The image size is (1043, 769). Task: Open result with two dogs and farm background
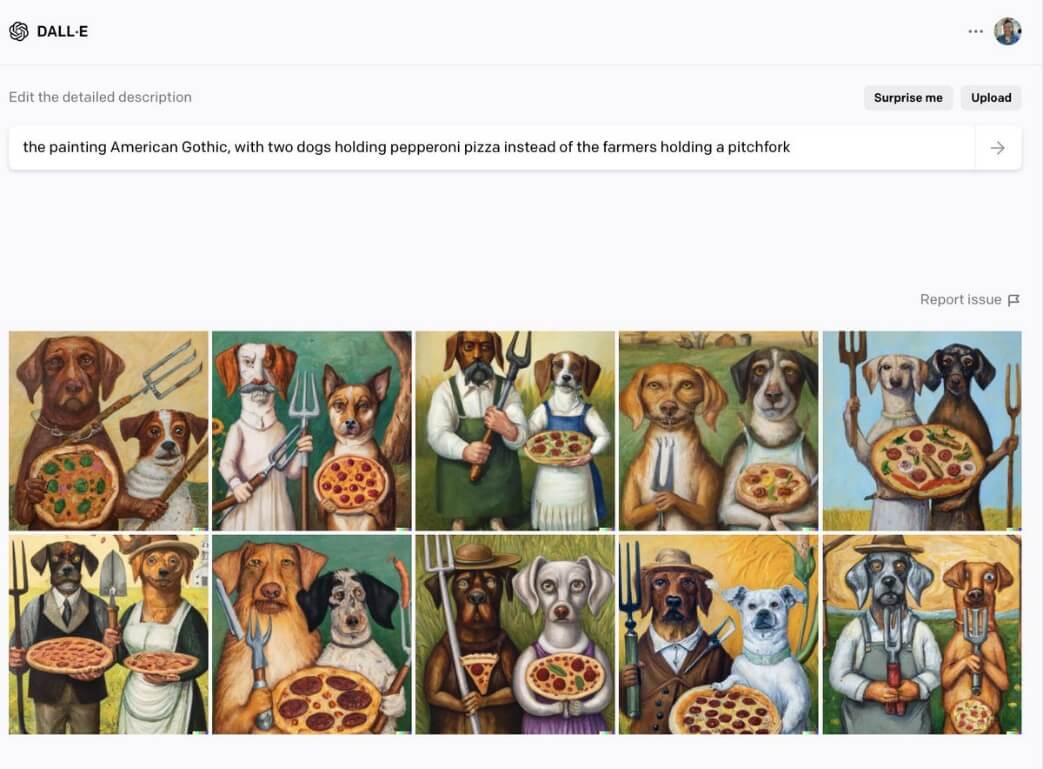point(718,430)
